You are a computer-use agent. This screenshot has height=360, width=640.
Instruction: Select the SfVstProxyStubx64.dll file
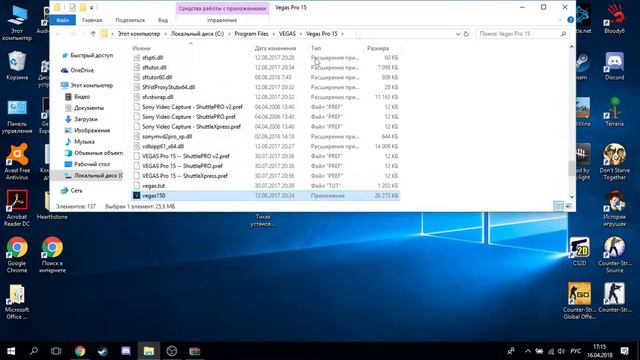tap(265, 87)
